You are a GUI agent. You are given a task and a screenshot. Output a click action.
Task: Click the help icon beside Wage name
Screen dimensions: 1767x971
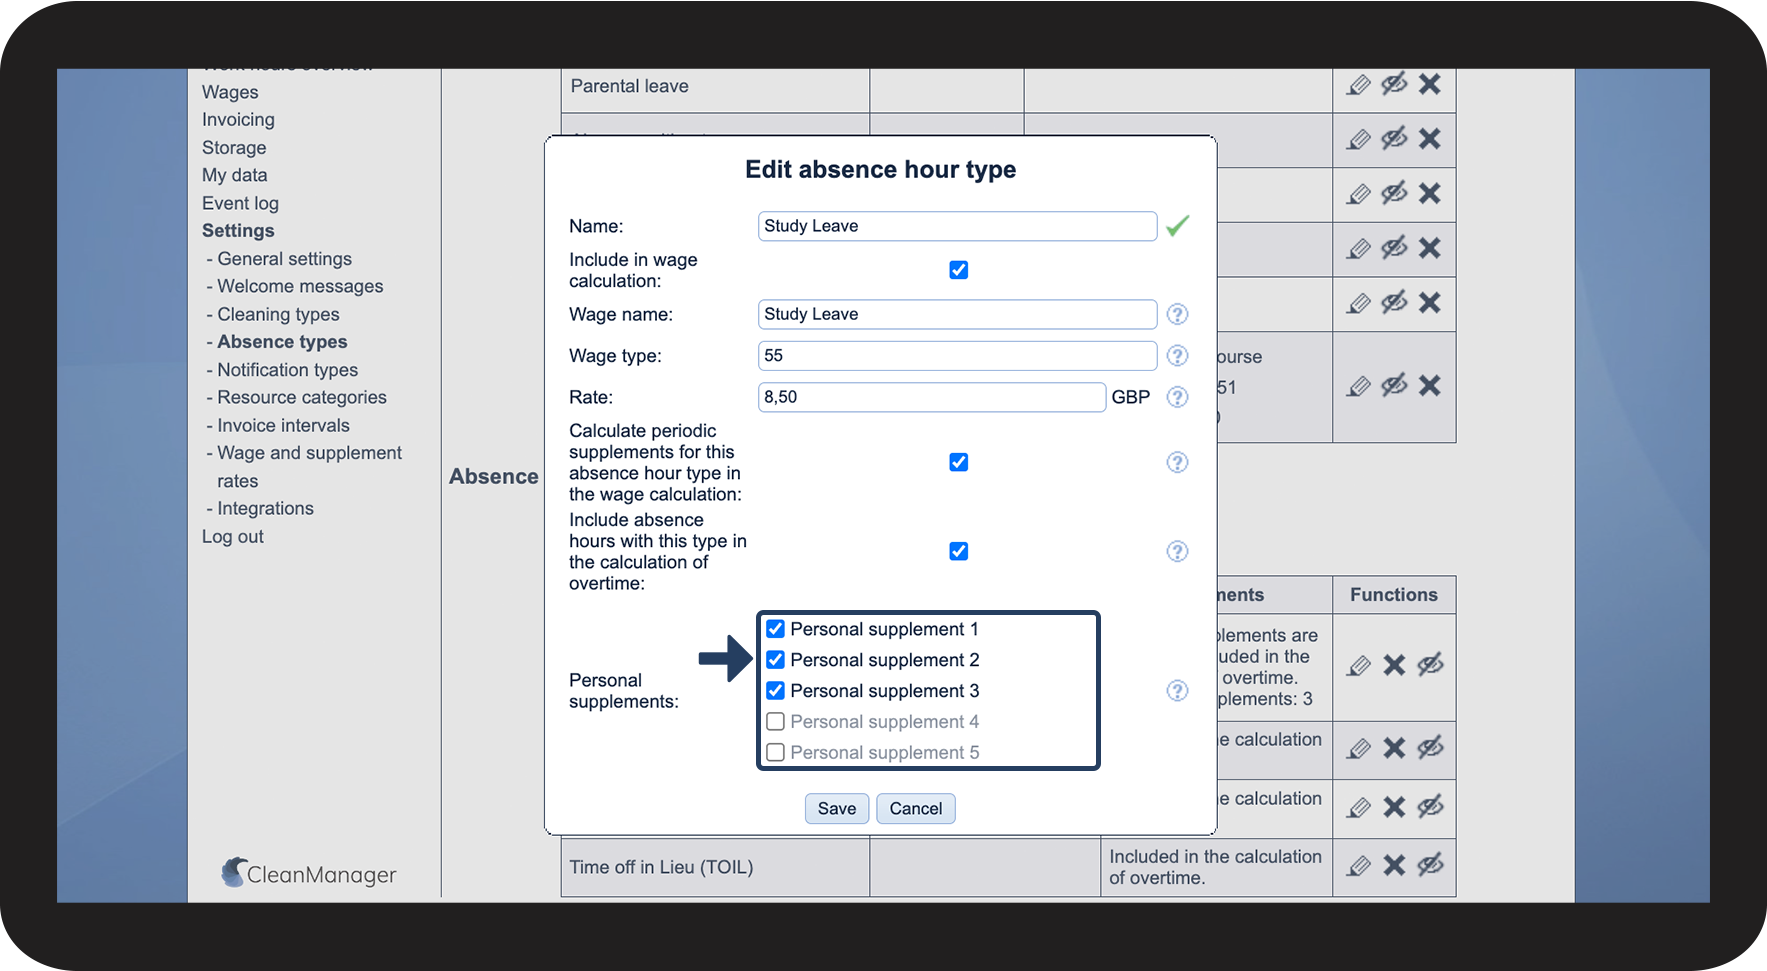point(1177,314)
